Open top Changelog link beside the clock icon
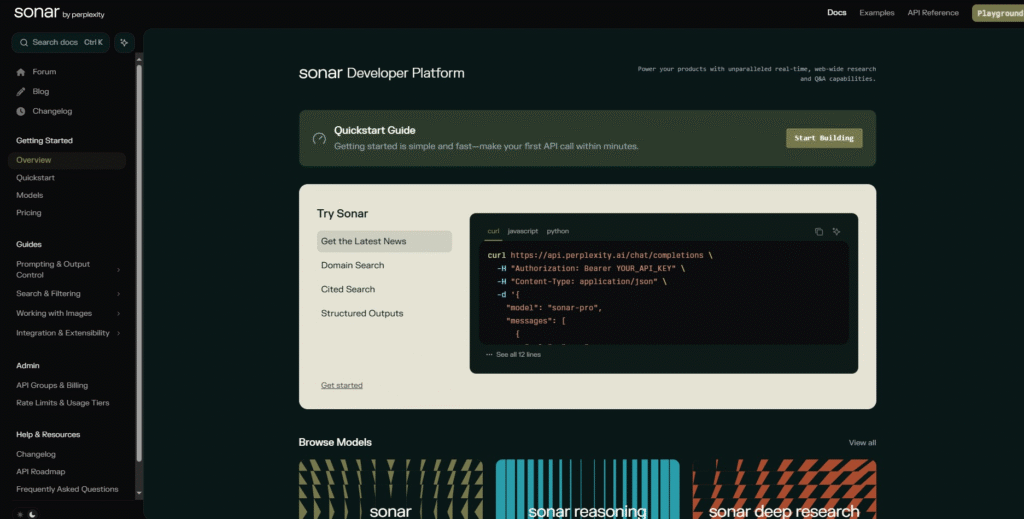This screenshot has height=519, width=1024. pos(52,112)
